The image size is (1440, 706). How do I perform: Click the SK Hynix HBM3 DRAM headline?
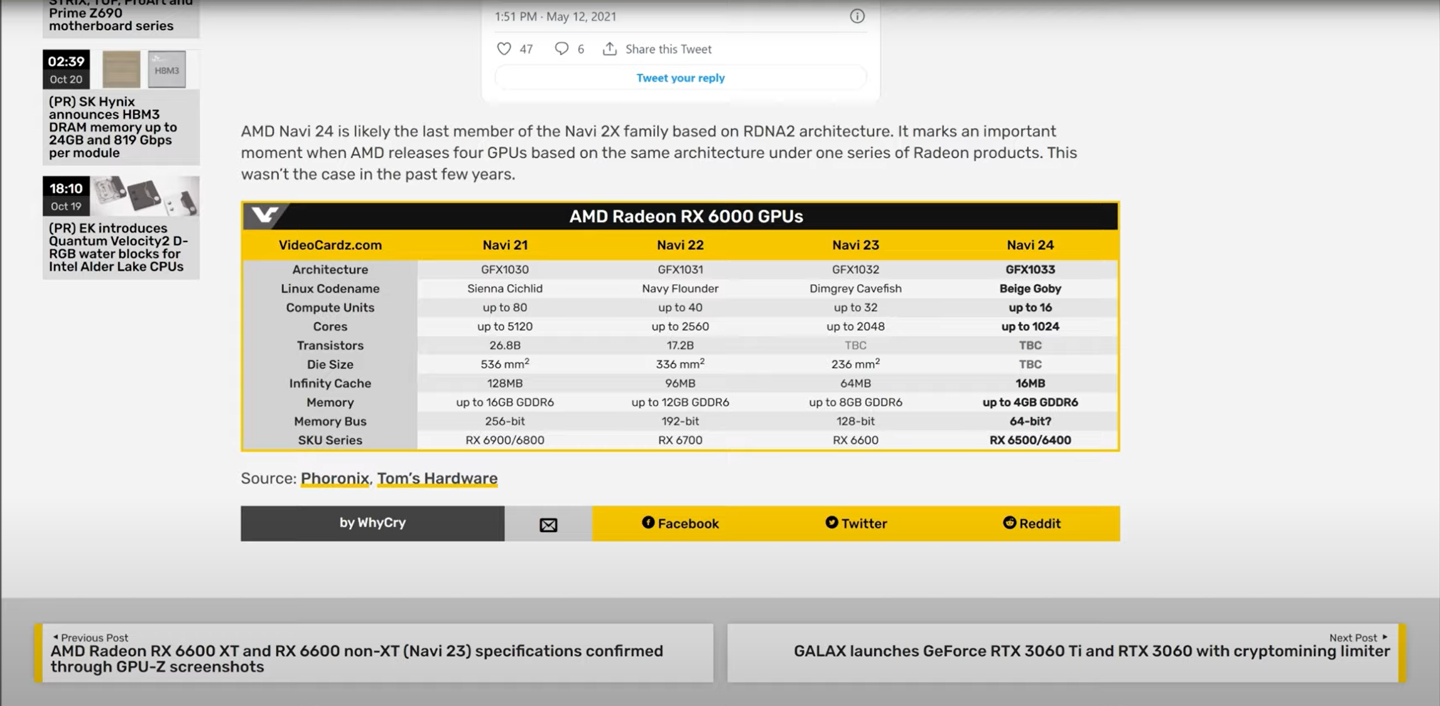[113, 128]
